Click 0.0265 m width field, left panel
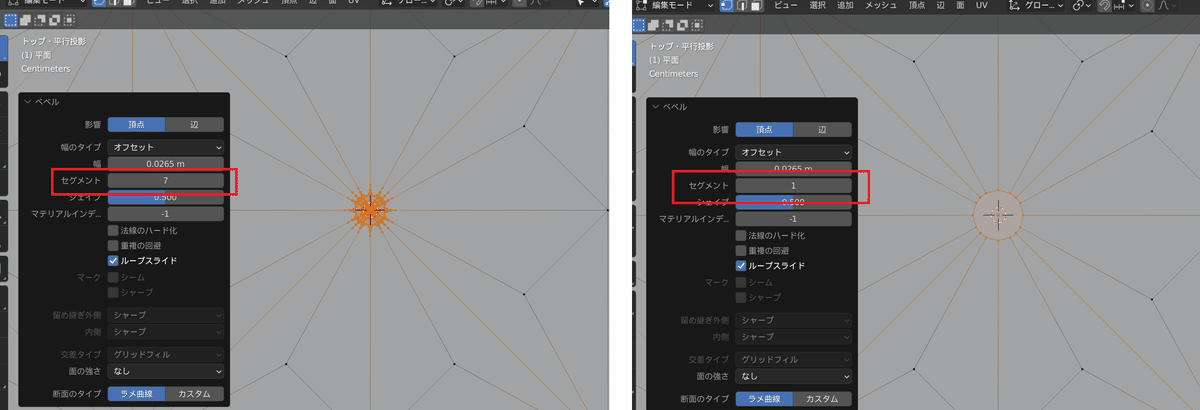The width and height of the screenshot is (1200, 410). pyautogui.click(x=166, y=164)
